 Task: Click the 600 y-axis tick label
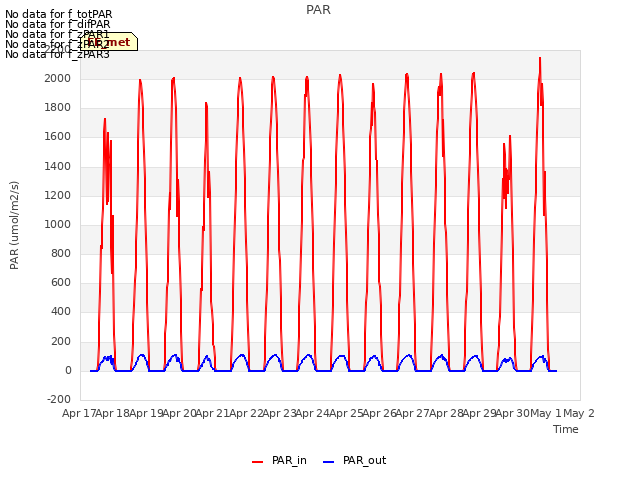[61, 283]
